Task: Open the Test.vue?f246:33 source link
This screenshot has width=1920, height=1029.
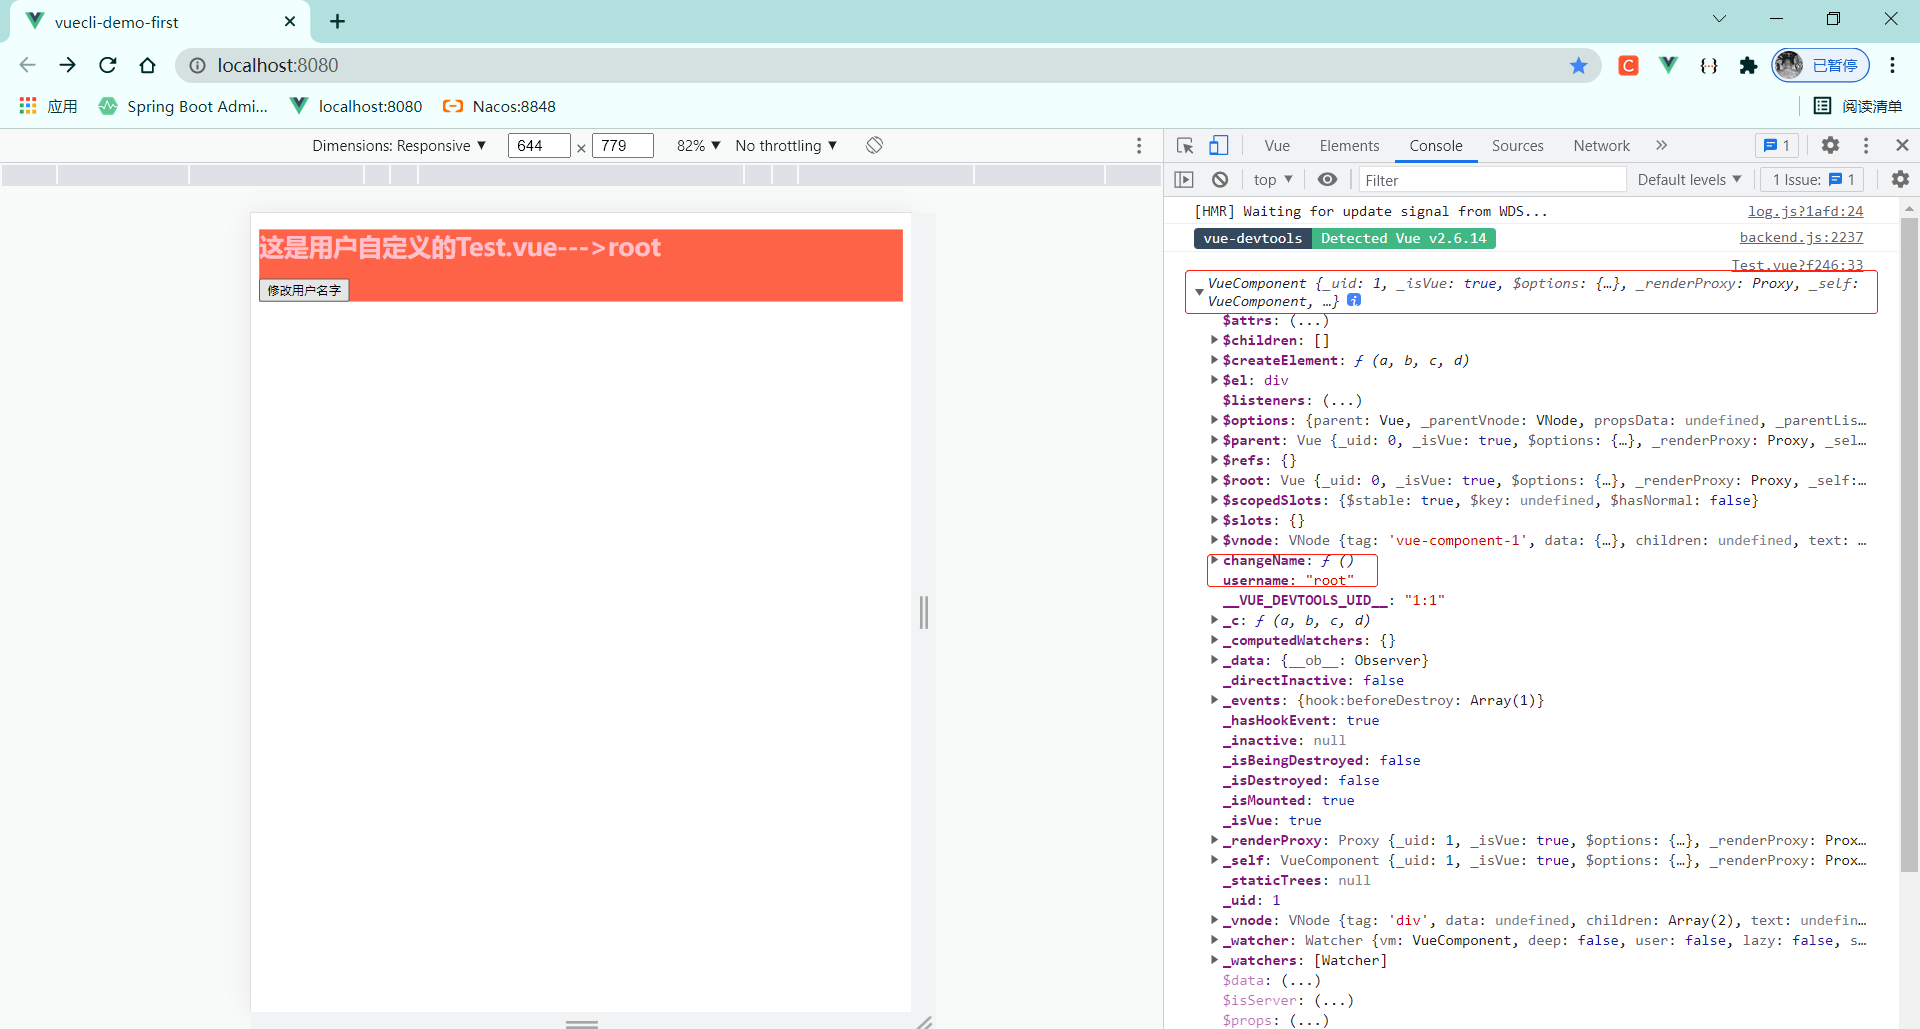Action: point(1797,265)
